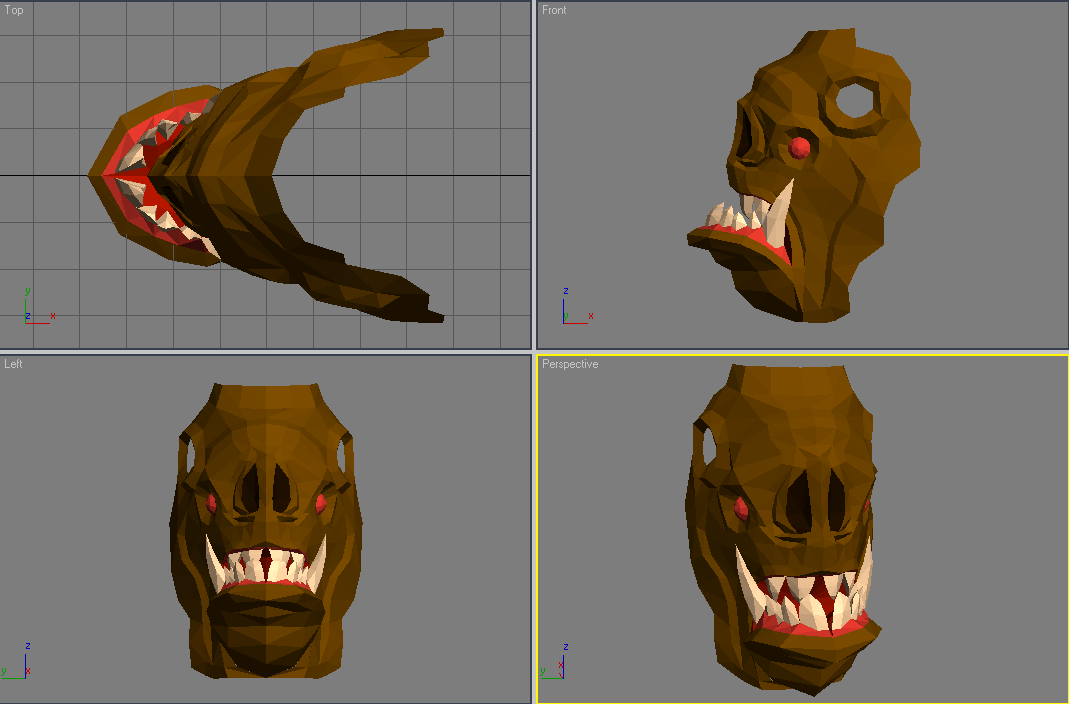The width and height of the screenshot is (1069, 704).
Task: Click the axis gizmo in Top viewport
Action: 39,306
